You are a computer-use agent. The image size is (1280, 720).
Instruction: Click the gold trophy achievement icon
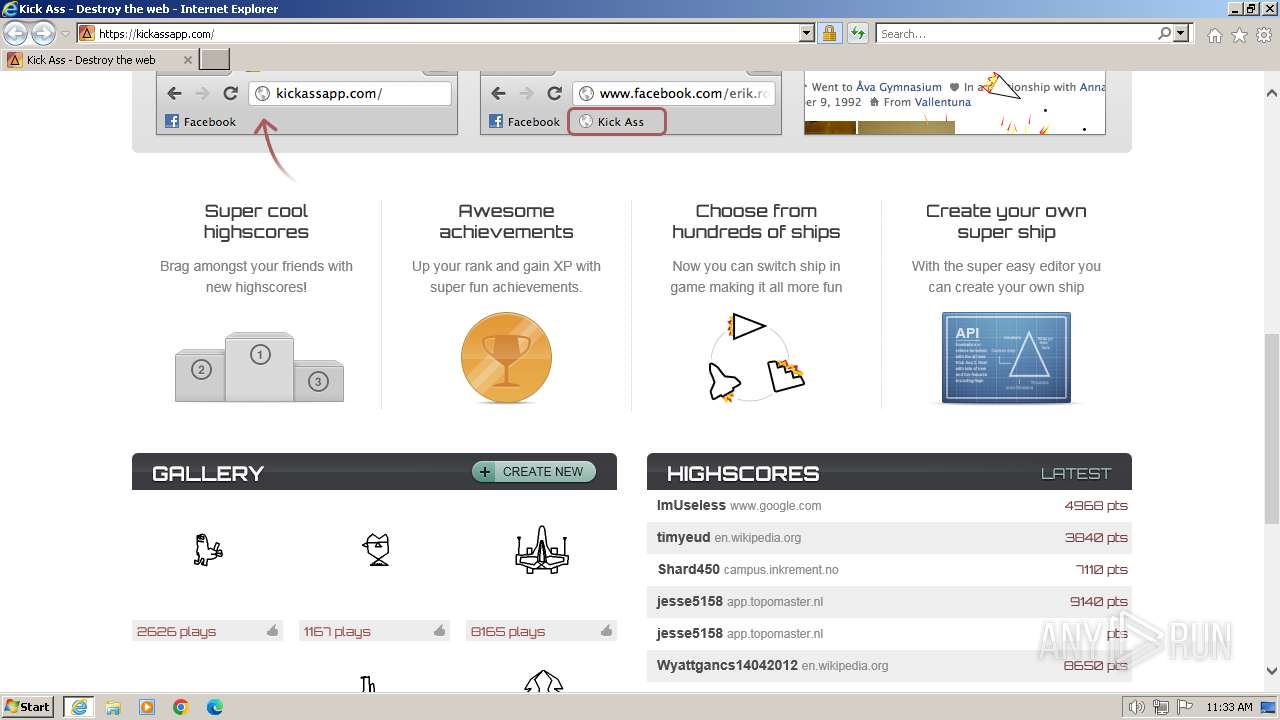tap(506, 358)
